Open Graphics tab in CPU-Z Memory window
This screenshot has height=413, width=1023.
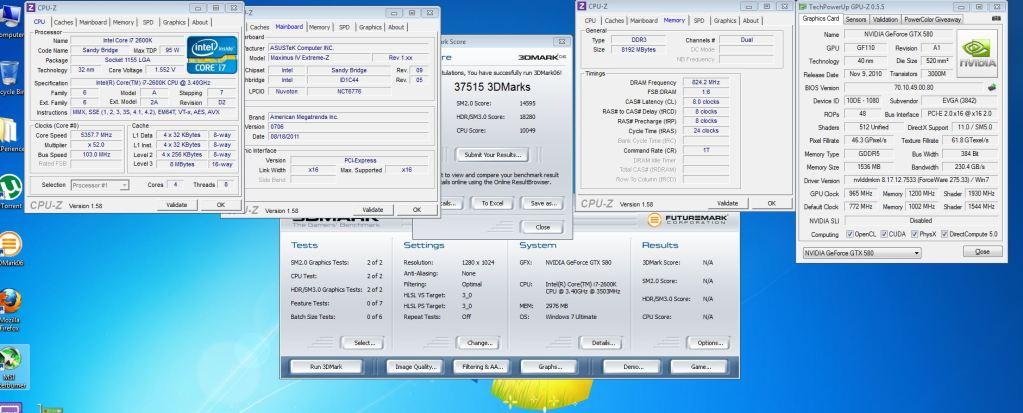[725, 21]
